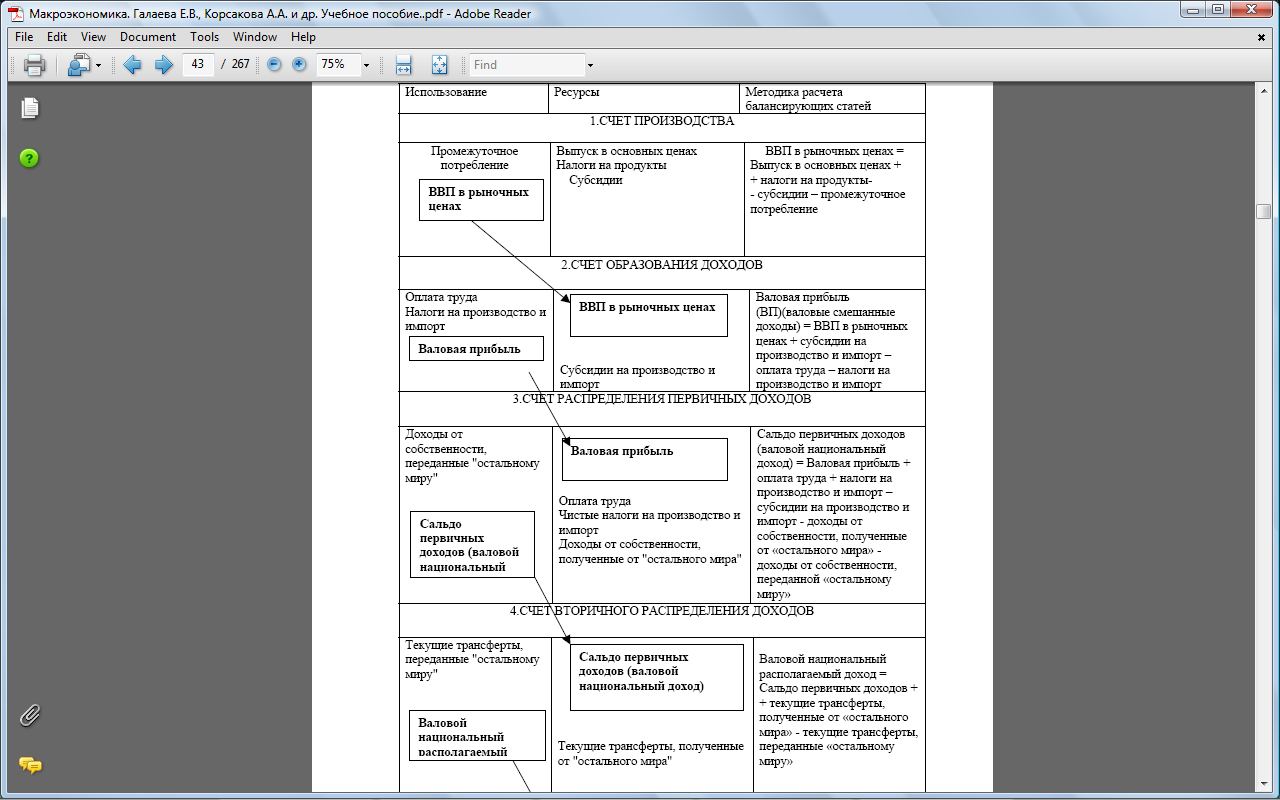Screen dimensions: 1280x800
Task: Click column header 'Использование'
Action: pos(446,92)
